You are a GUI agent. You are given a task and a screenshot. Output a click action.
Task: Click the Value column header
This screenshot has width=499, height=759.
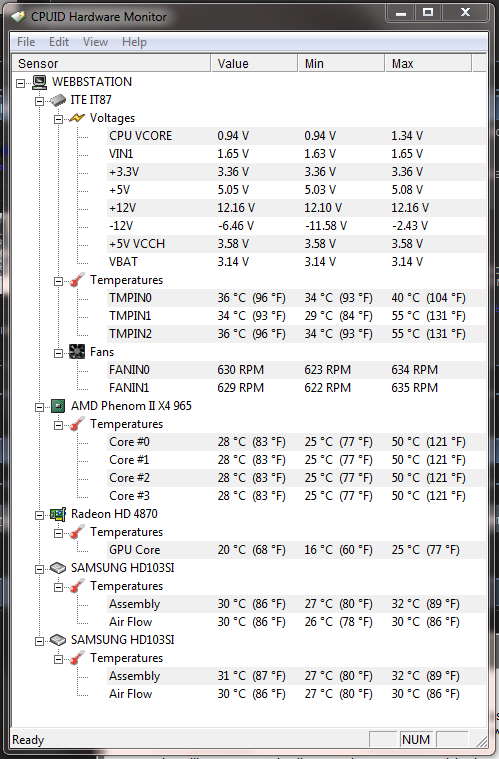coord(254,63)
